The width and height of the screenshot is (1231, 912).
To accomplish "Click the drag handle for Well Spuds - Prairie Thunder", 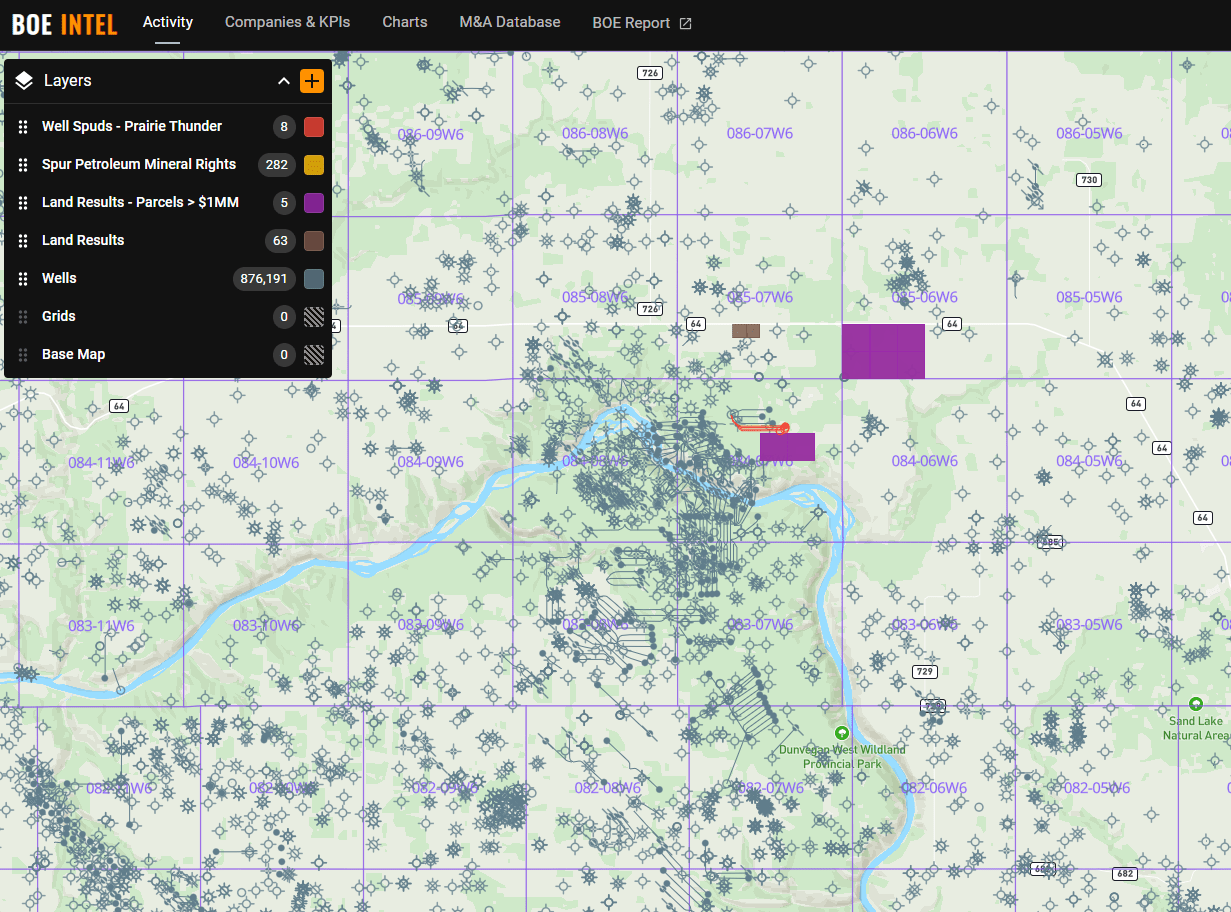I will [22, 126].
